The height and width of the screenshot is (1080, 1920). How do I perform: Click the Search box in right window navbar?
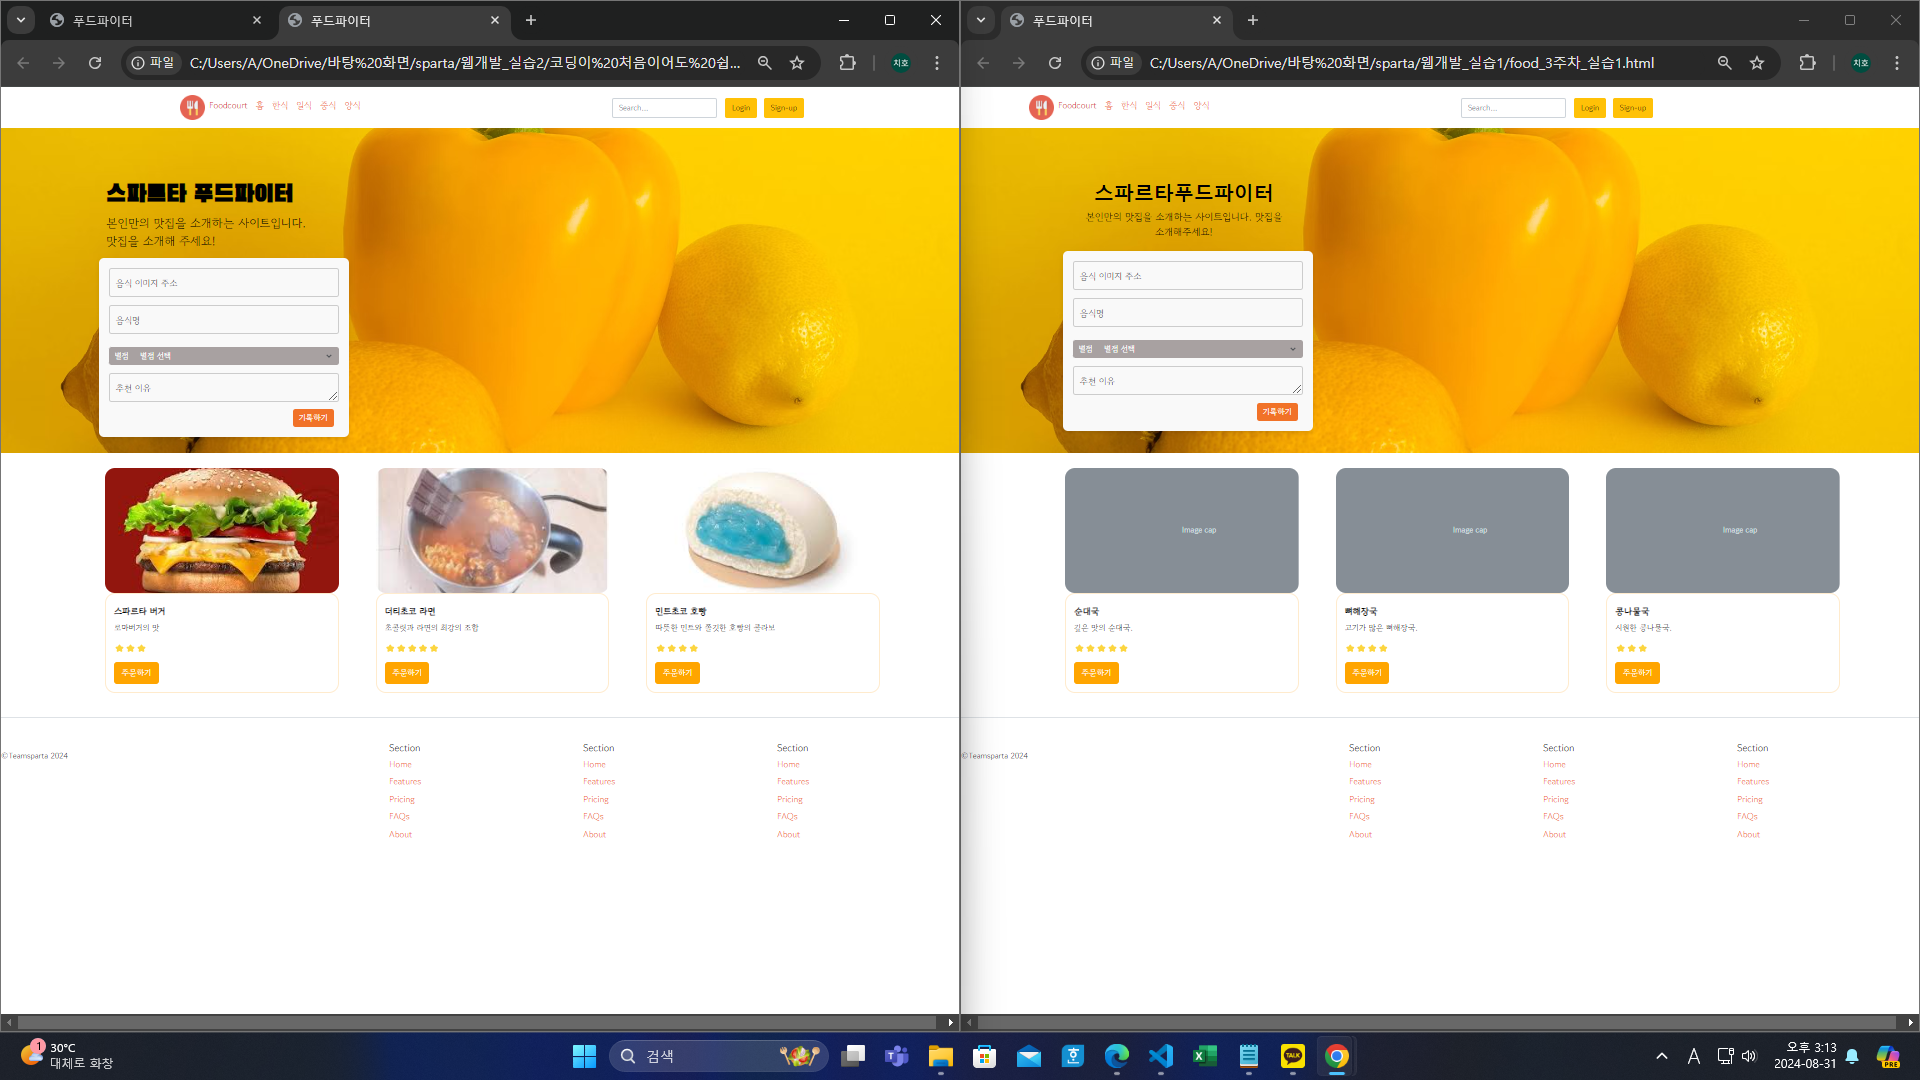[1513, 108]
